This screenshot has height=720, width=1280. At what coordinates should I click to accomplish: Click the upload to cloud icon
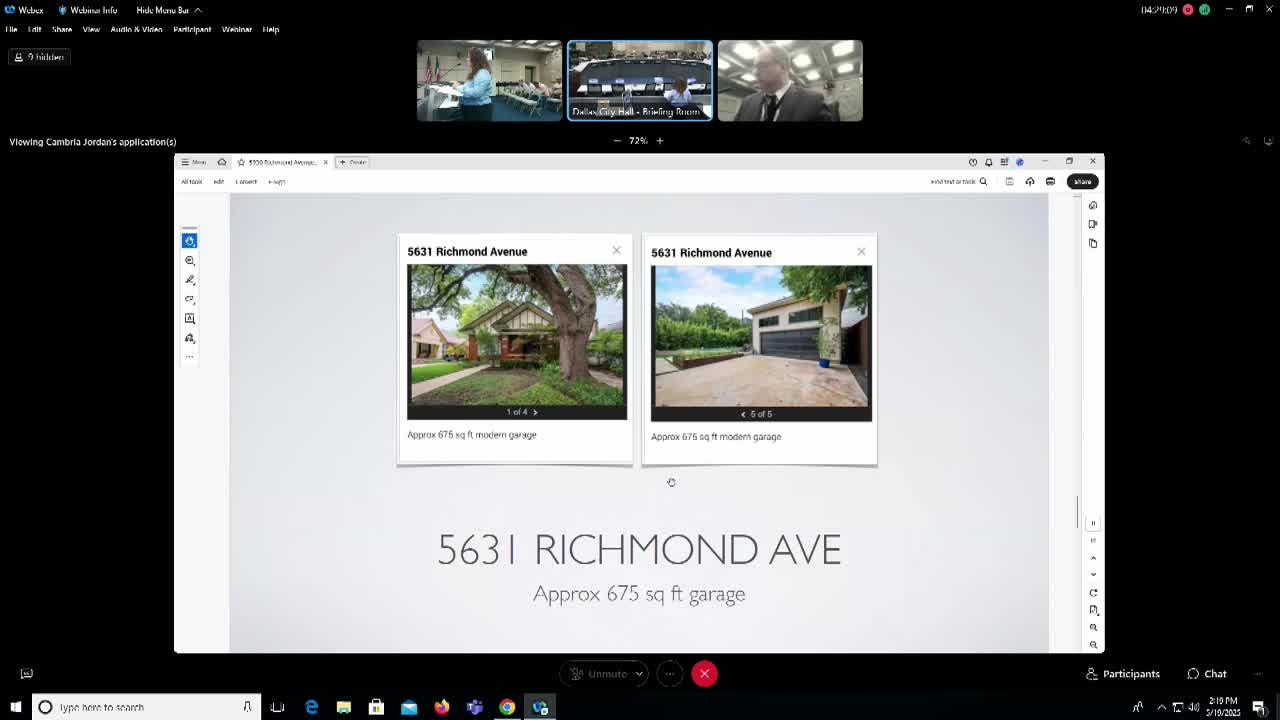(1029, 181)
